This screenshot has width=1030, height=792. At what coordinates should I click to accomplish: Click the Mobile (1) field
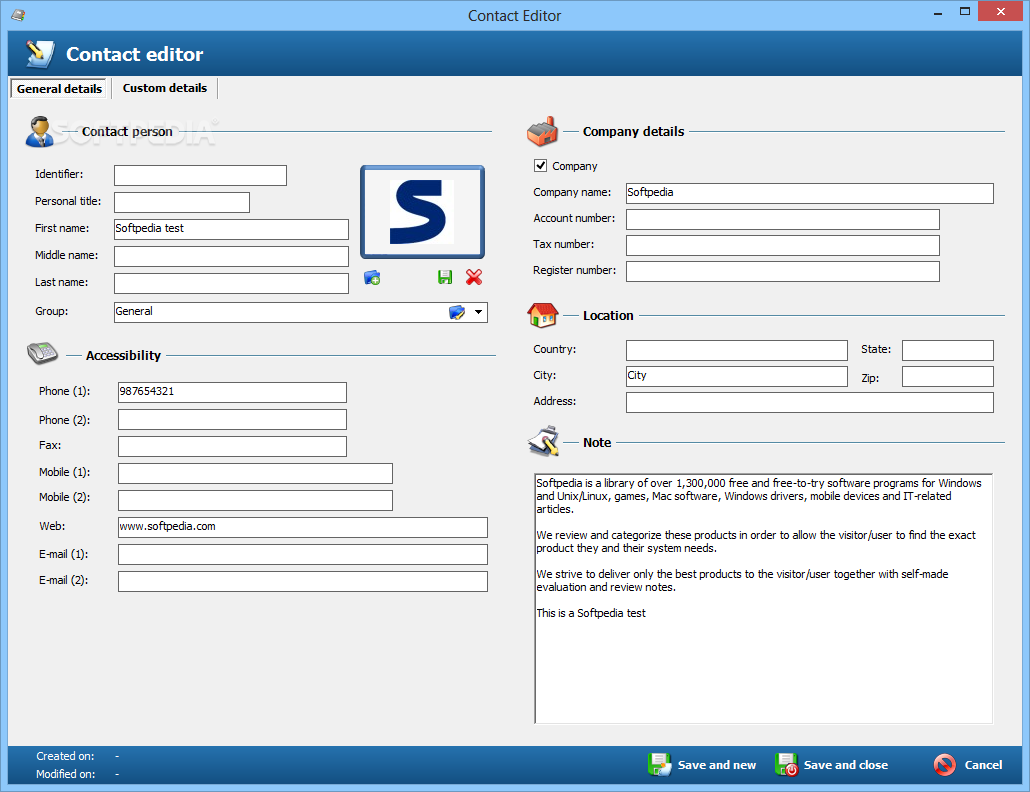256,473
